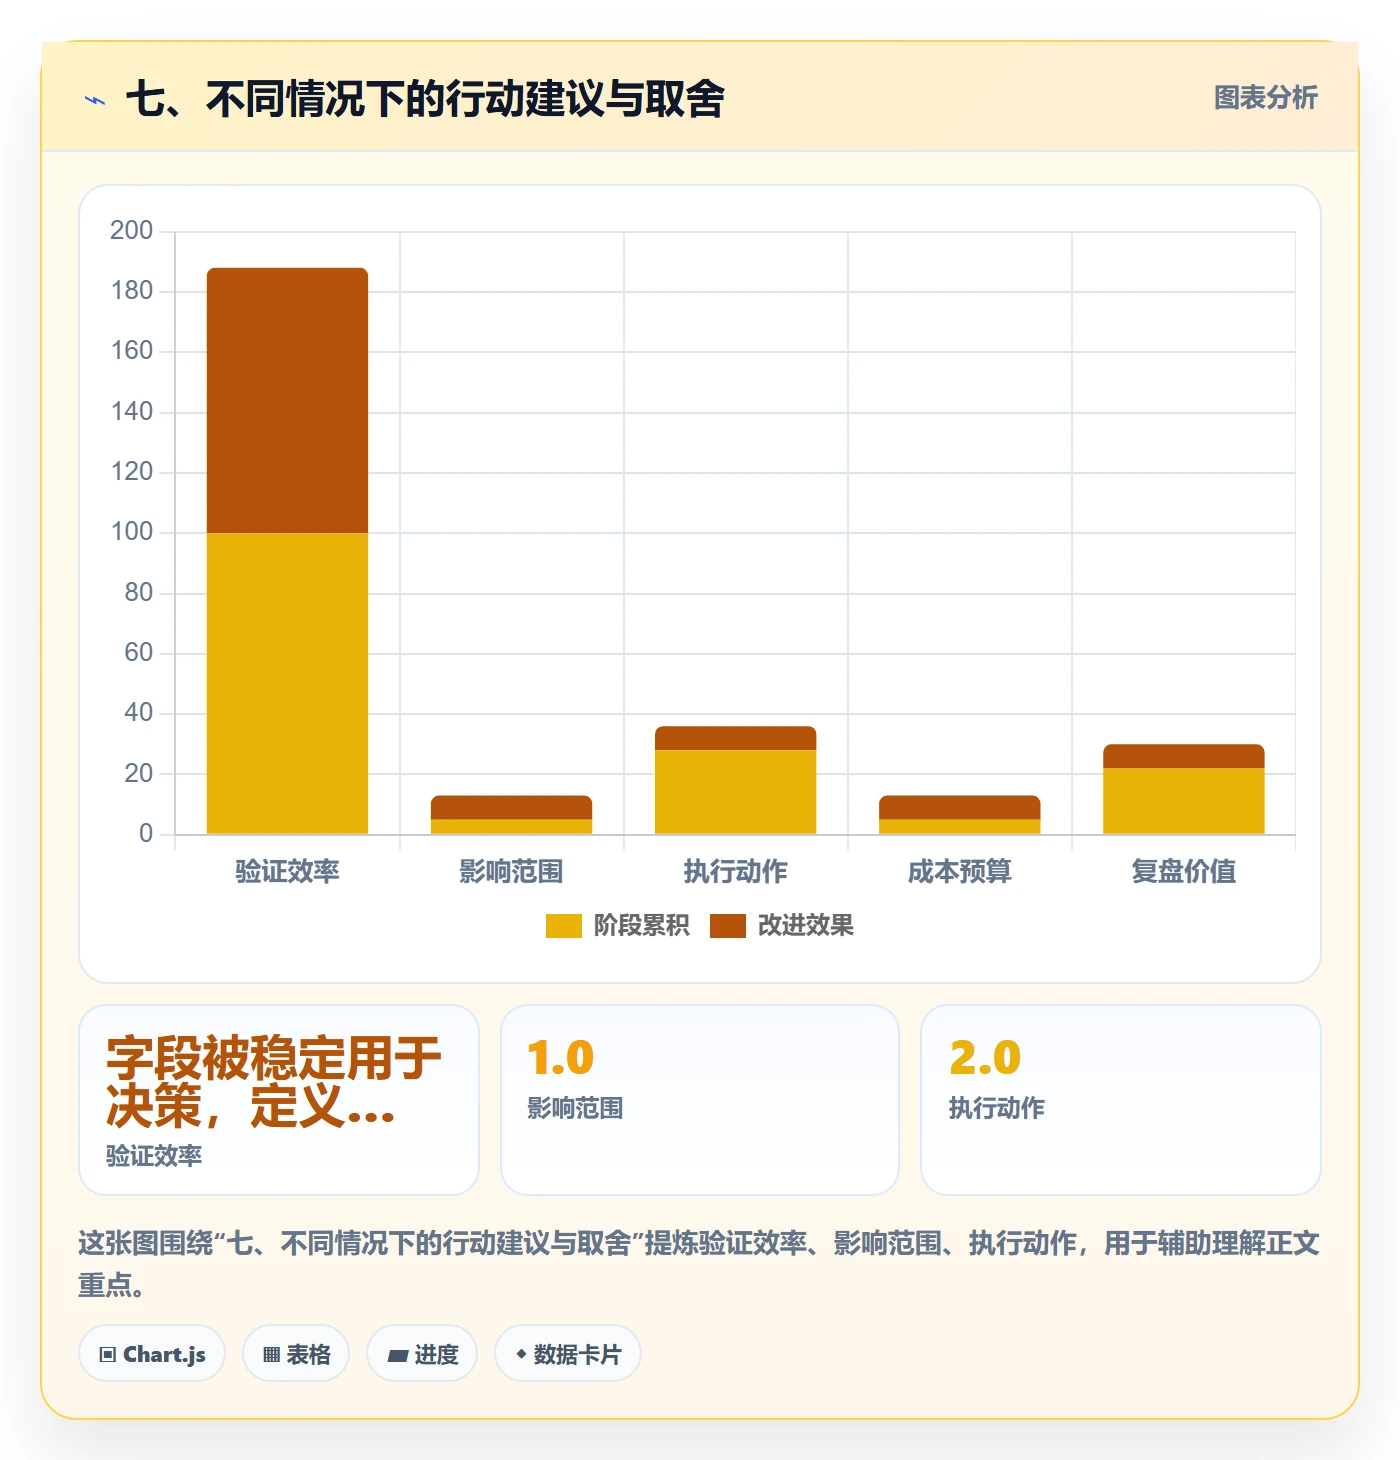Click the 100 value on the y-axis
Screen dimensions: 1400x1460
[131, 532]
